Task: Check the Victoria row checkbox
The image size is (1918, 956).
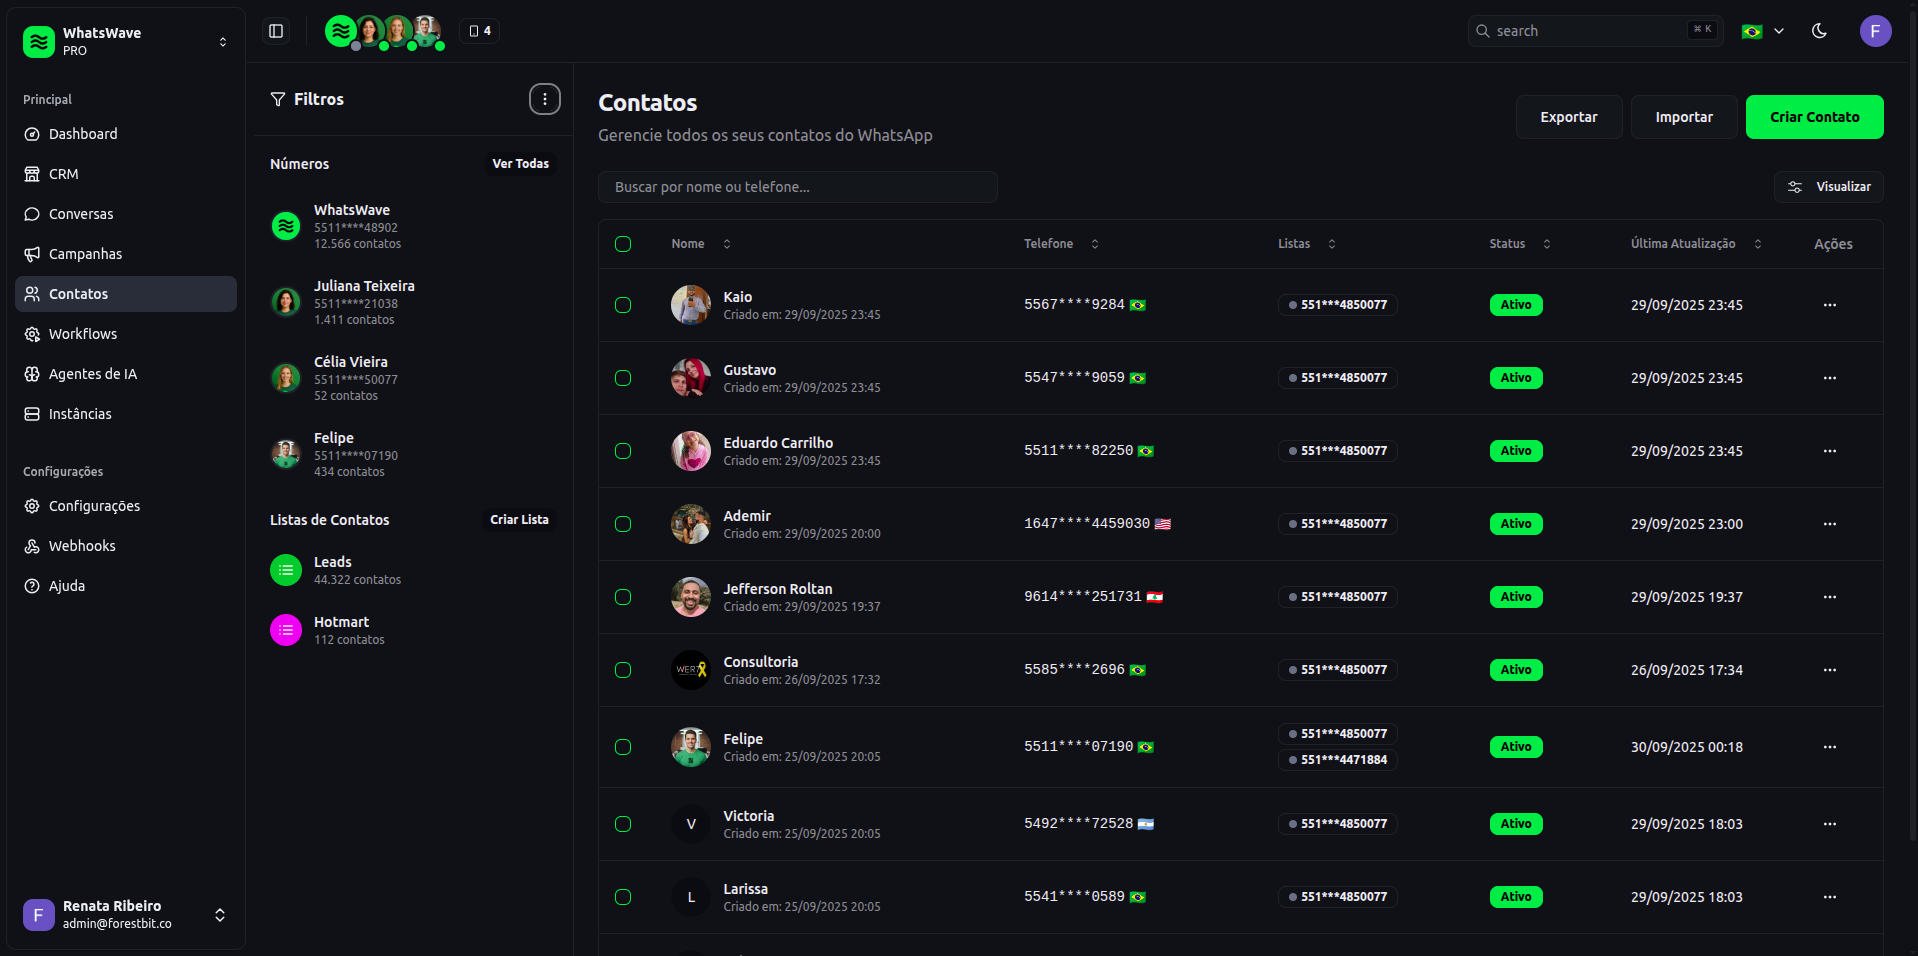Action: pyautogui.click(x=623, y=824)
